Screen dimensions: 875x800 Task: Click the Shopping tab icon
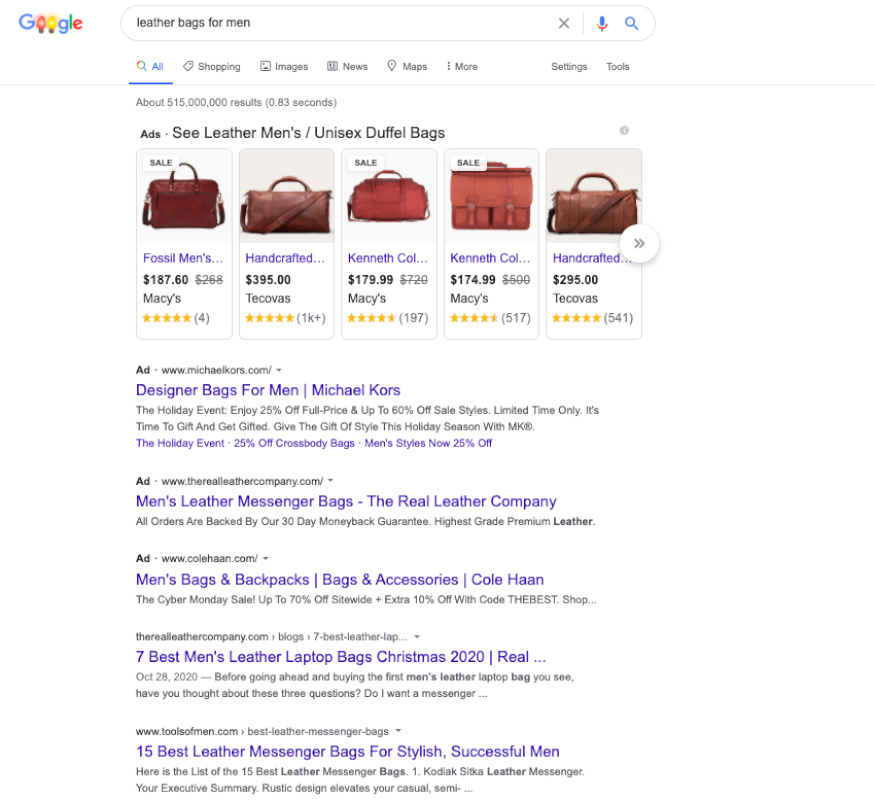tap(189, 66)
